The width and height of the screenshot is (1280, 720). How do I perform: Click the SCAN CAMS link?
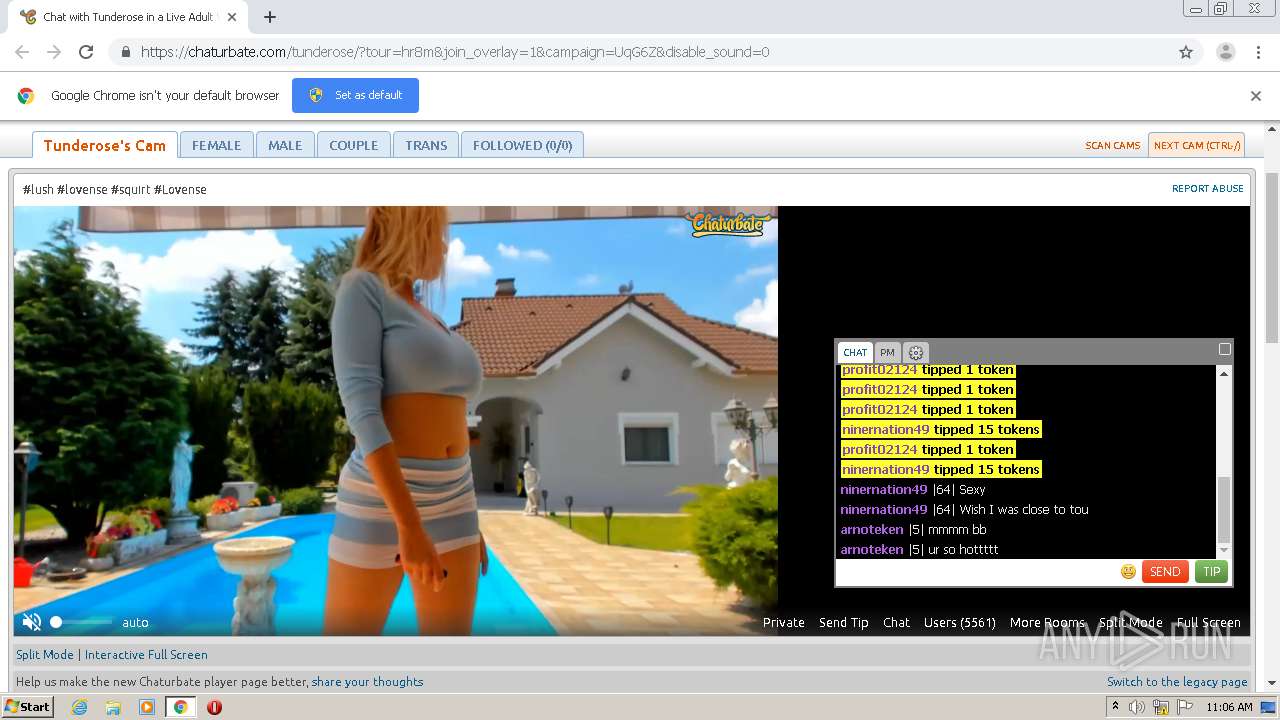pyautogui.click(x=1113, y=145)
